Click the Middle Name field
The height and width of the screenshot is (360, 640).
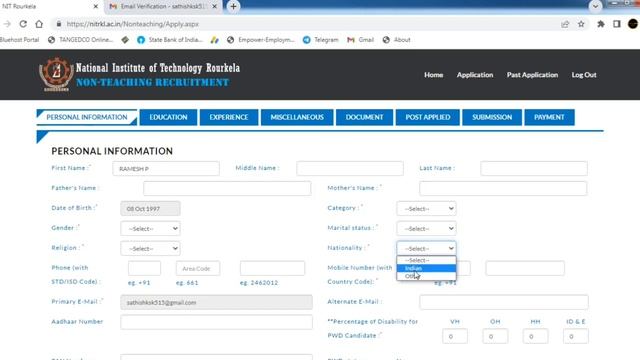[350, 169]
